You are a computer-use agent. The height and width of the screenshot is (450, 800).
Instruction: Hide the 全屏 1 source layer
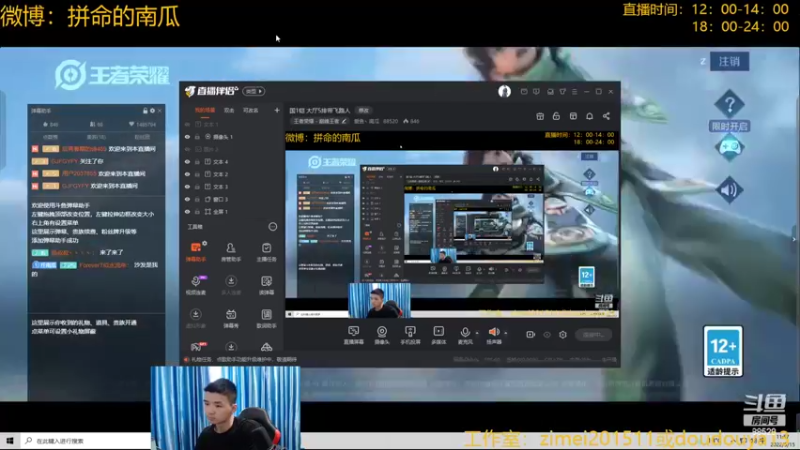(x=187, y=211)
